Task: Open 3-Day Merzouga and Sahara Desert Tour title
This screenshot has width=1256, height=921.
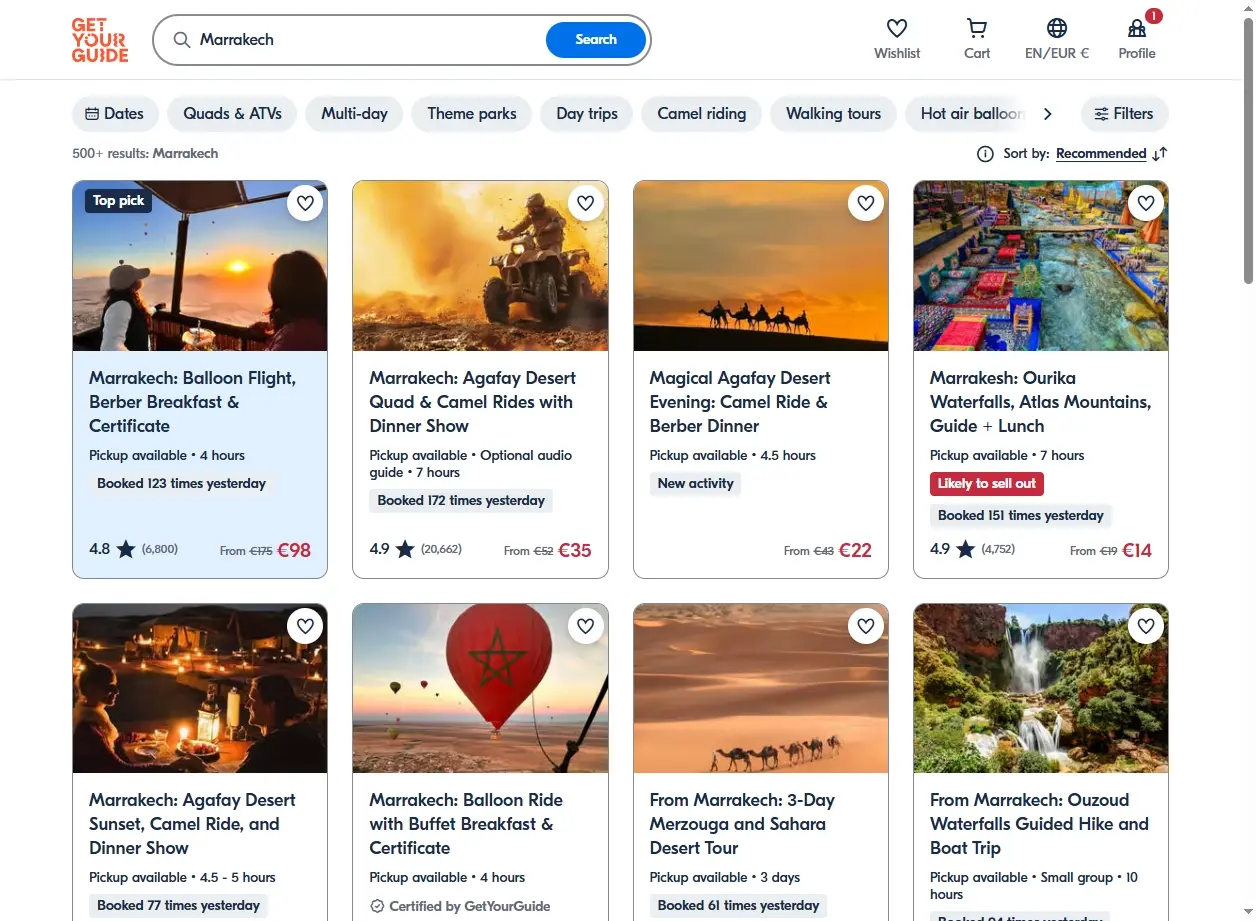Action: [742, 824]
